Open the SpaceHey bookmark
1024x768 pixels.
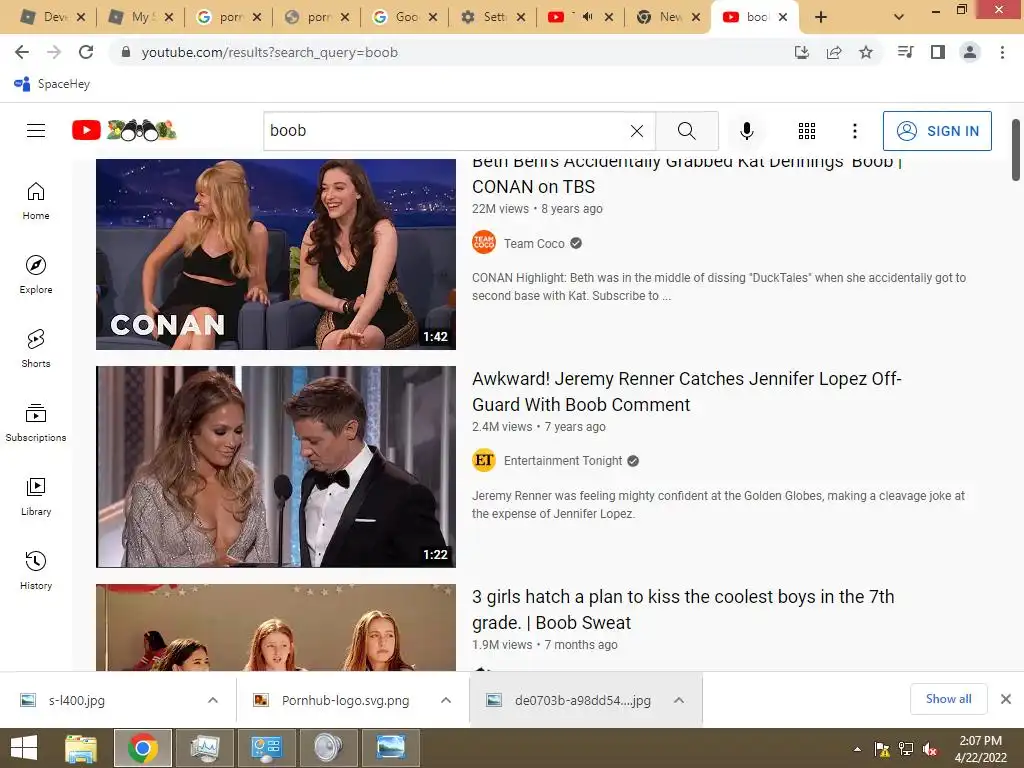52,84
